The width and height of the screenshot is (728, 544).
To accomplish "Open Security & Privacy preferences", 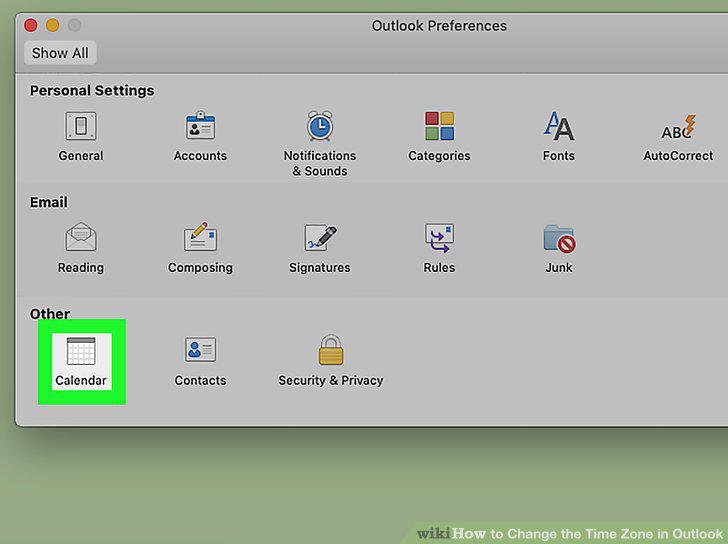I will 331,361.
